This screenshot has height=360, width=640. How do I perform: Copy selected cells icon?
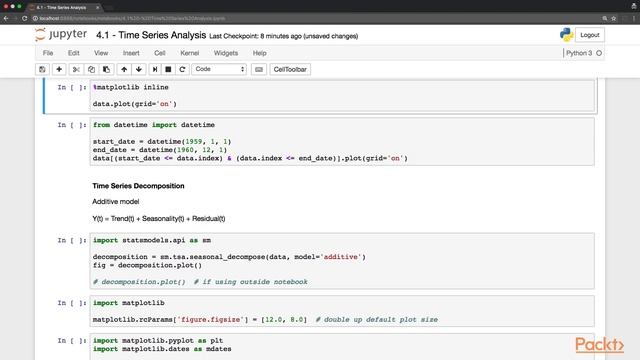pos(91,69)
